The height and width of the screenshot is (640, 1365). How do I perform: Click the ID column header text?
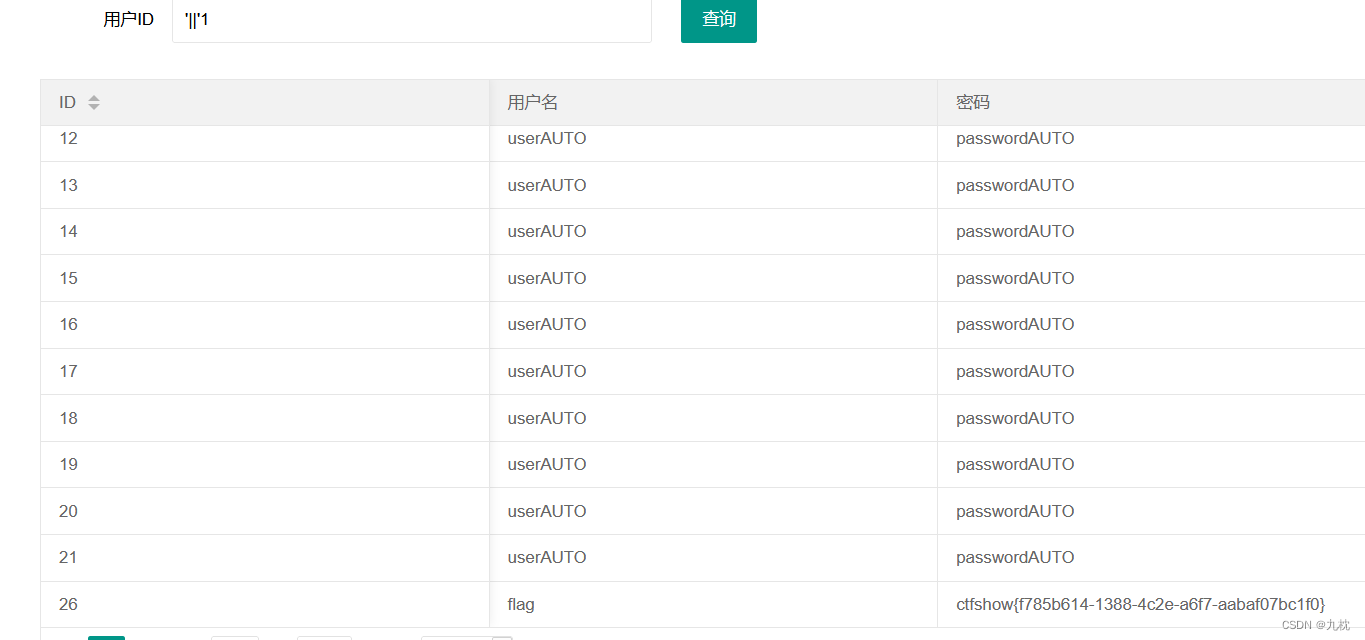pyautogui.click(x=68, y=102)
